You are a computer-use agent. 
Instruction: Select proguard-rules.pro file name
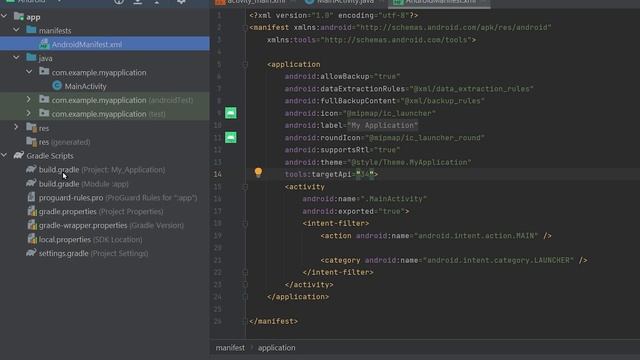(x=71, y=198)
